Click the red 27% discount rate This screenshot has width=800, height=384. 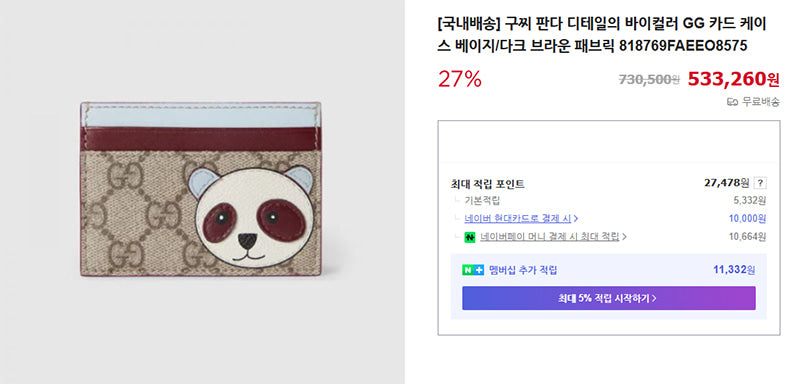[x=460, y=79]
